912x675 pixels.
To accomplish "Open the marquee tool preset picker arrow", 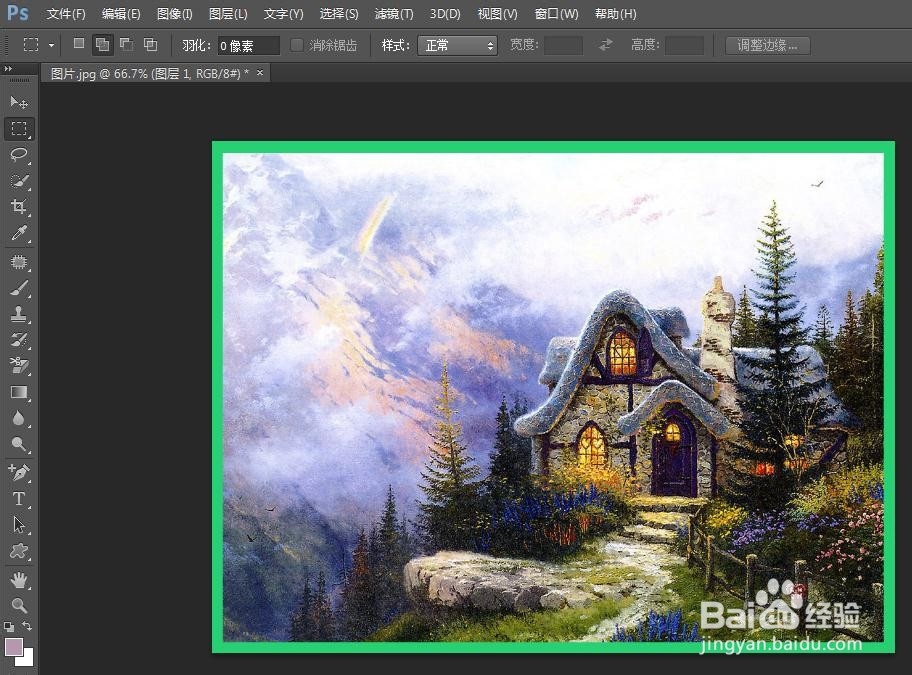I will 51,45.
